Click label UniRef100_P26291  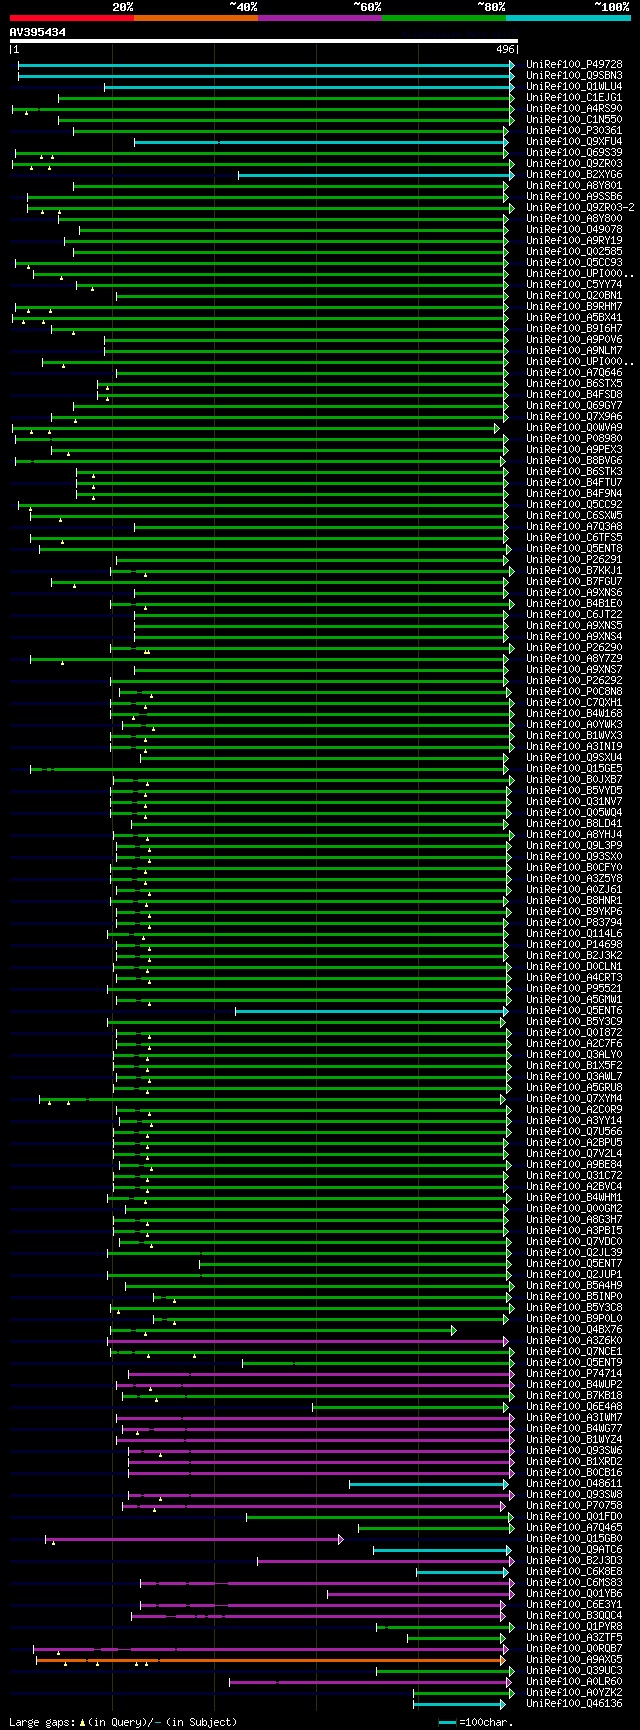point(574,559)
